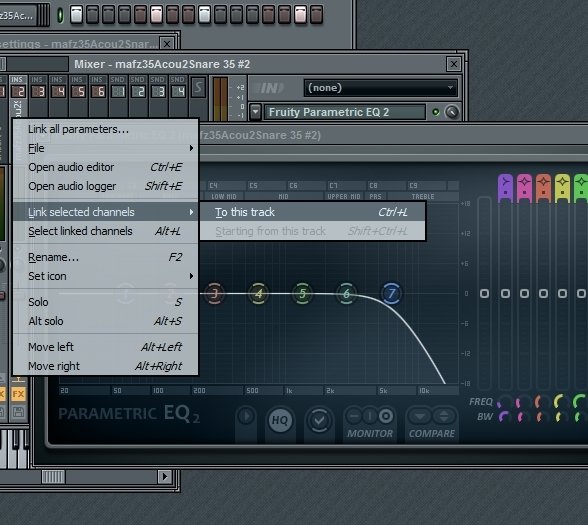Click the horizontal scrollbar right arrow
This screenshot has width=588, height=525.
click(164, 477)
